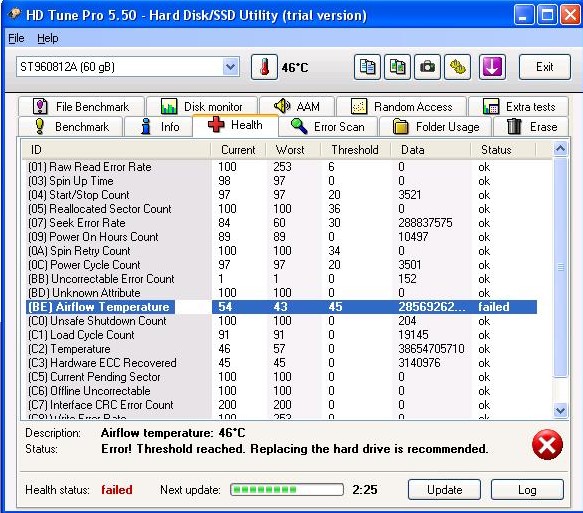Switch to the AAM tab
Image resolution: width=583 pixels, height=513 pixels.
tap(297, 107)
